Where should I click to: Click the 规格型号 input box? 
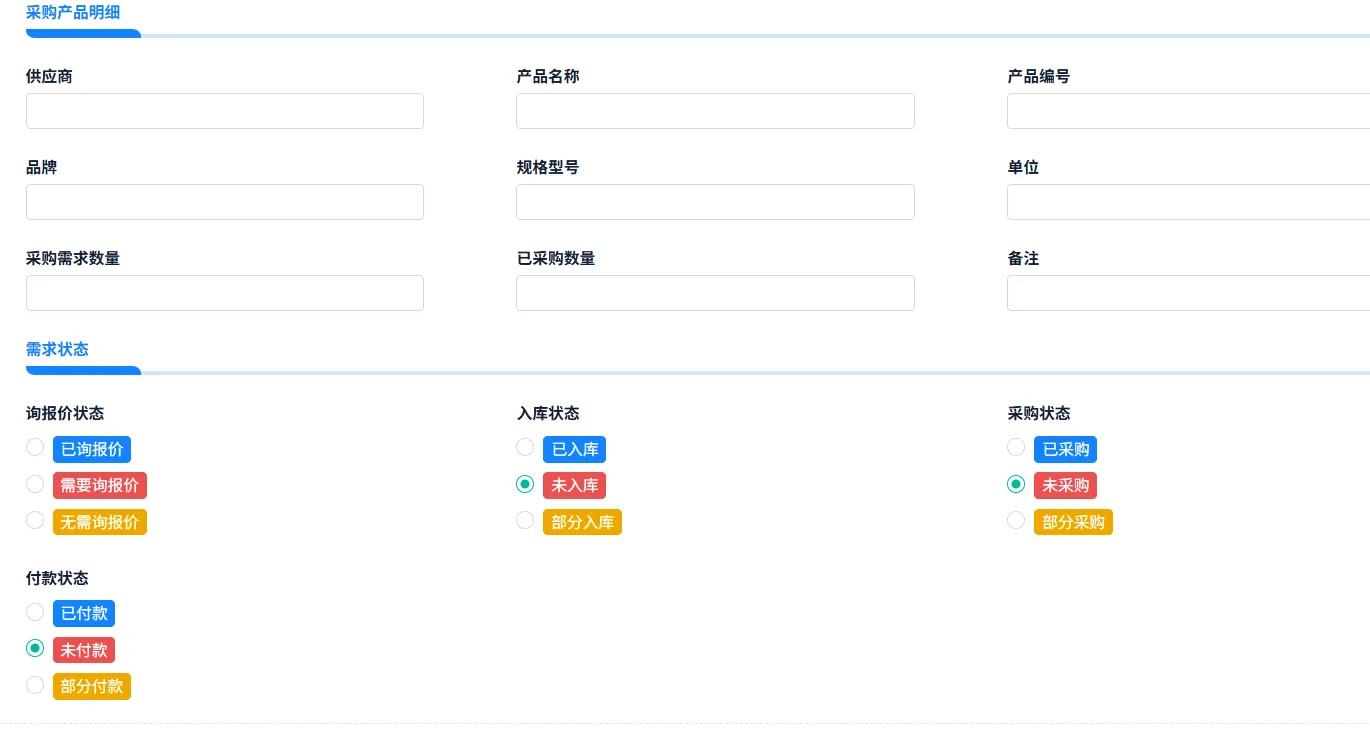(715, 202)
